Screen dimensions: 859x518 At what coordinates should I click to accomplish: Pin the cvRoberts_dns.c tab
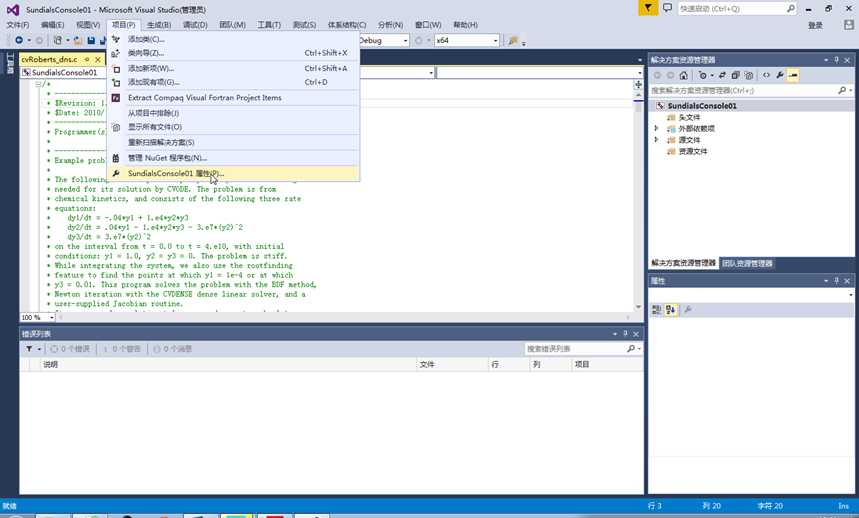coord(87,59)
